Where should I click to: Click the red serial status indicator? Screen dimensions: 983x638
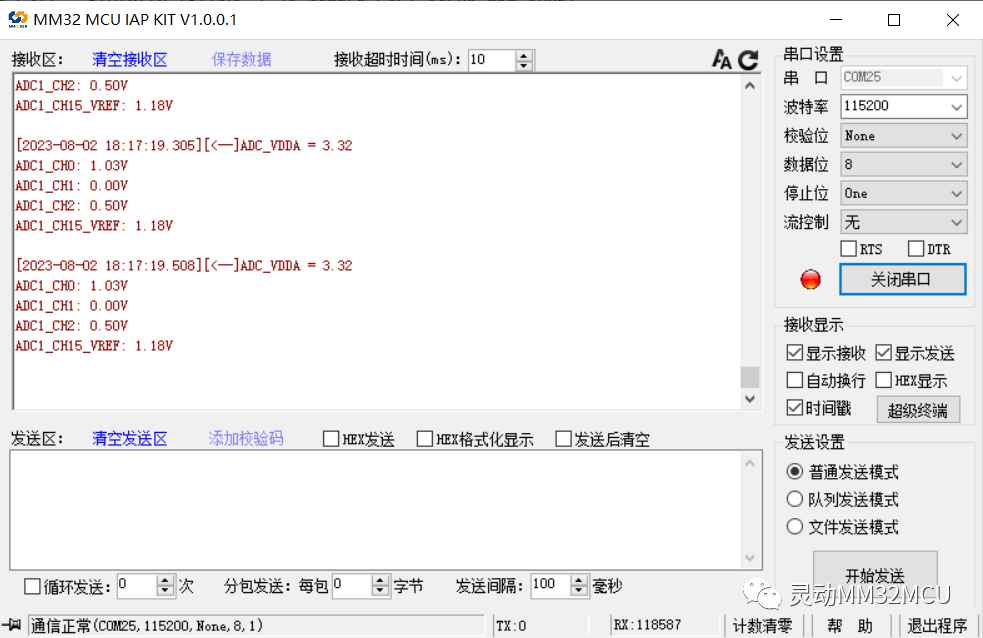pos(810,279)
